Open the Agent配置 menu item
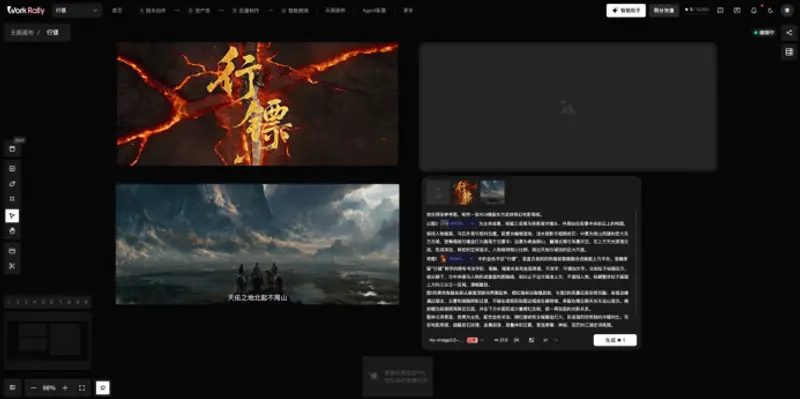This screenshot has width=800, height=399. [x=374, y=10]
